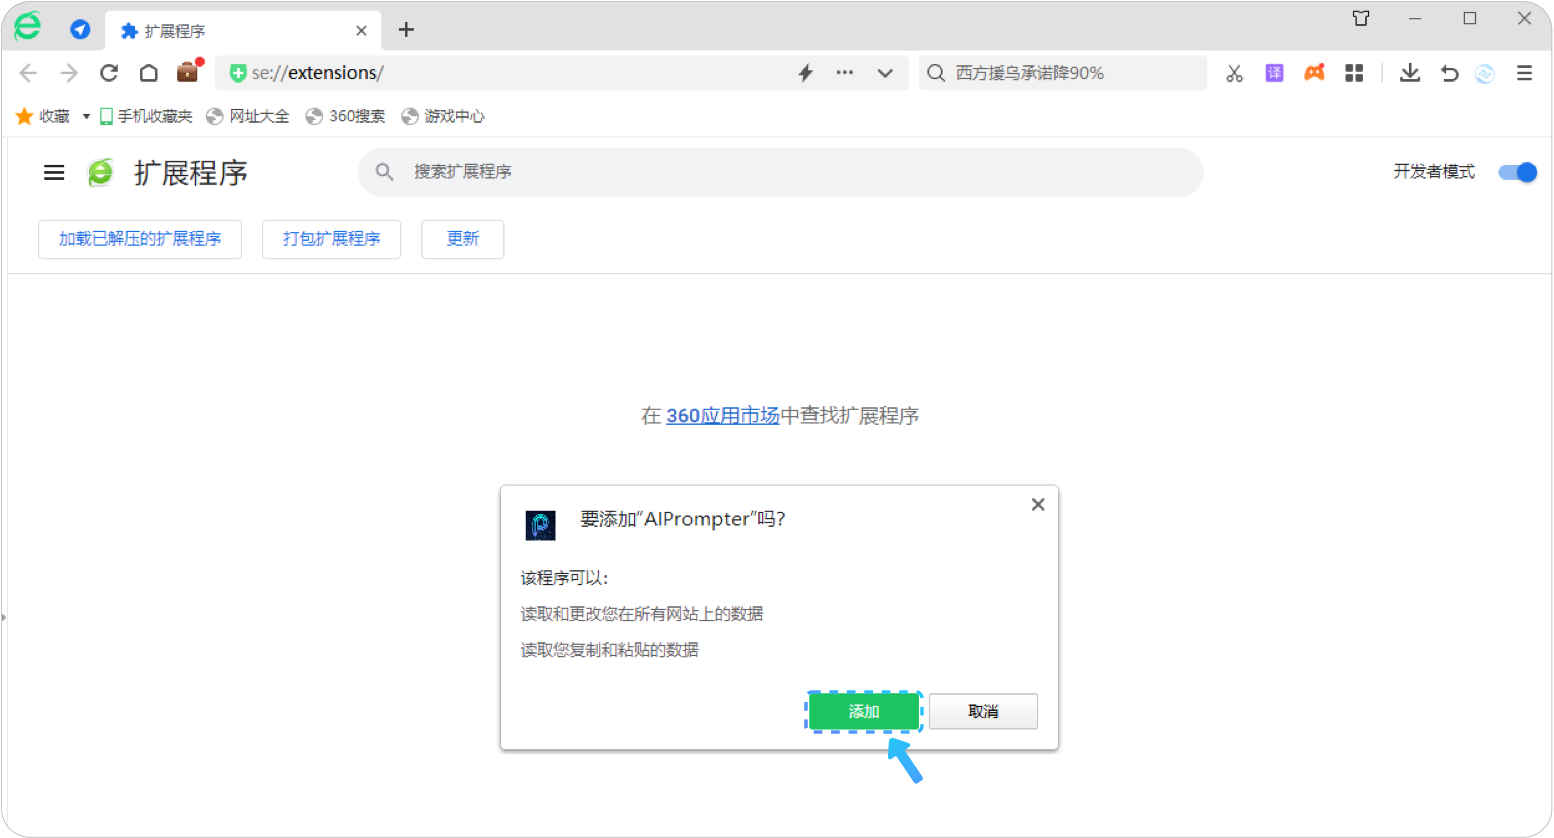Viewport: 1554px width, 838px height.
Task: Open the blue pinned tab icon
Action: click(x=80, y=30)
